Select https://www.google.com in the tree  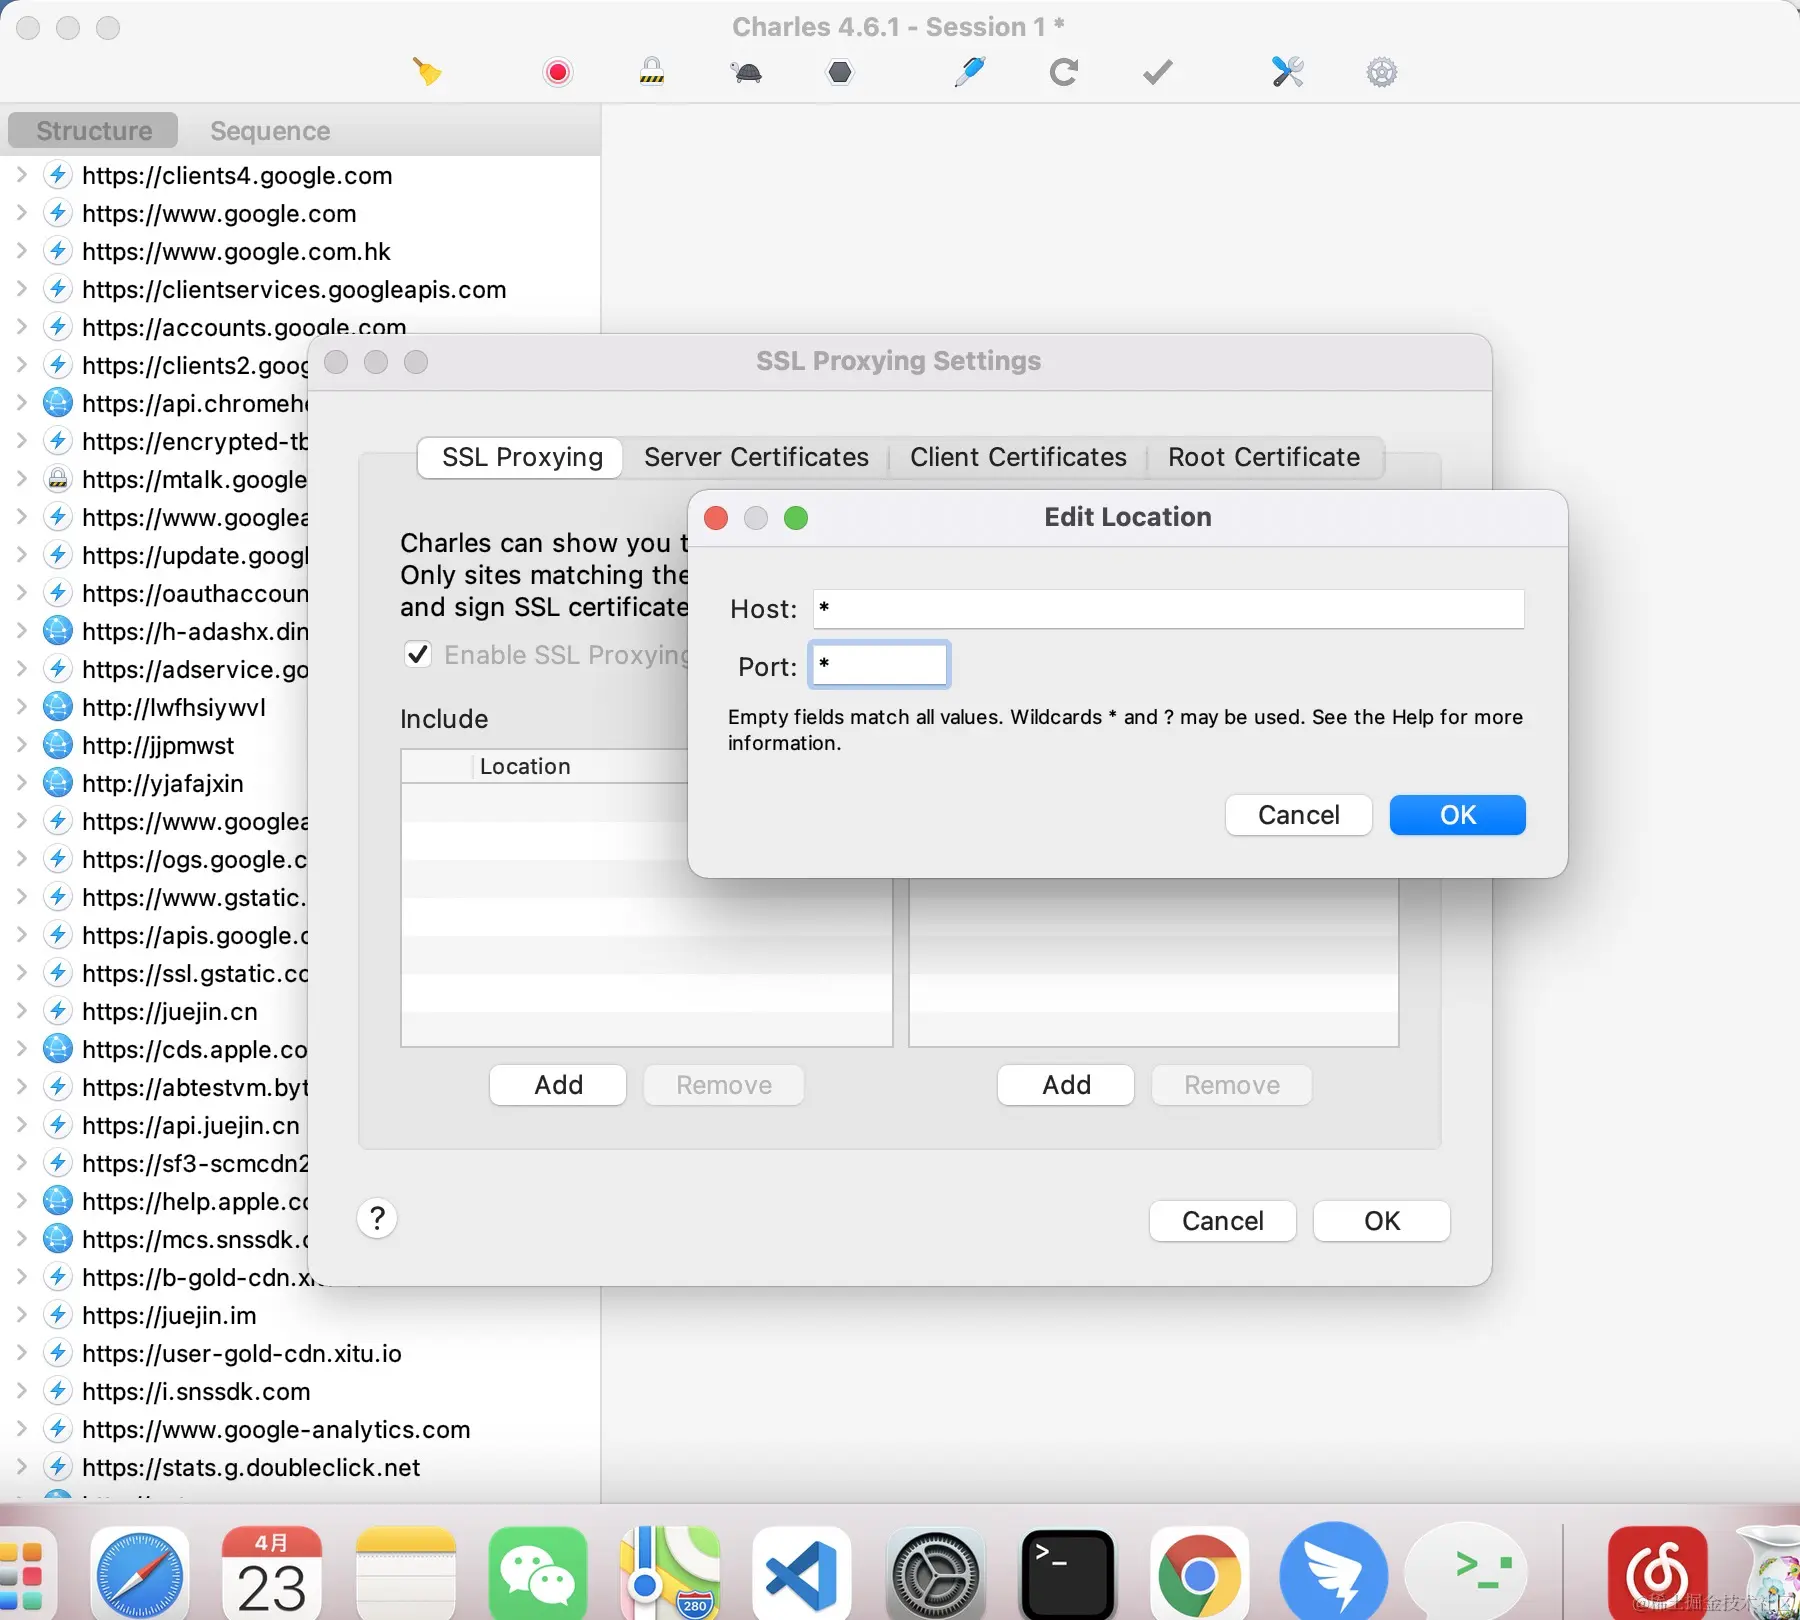click(219, 213)
